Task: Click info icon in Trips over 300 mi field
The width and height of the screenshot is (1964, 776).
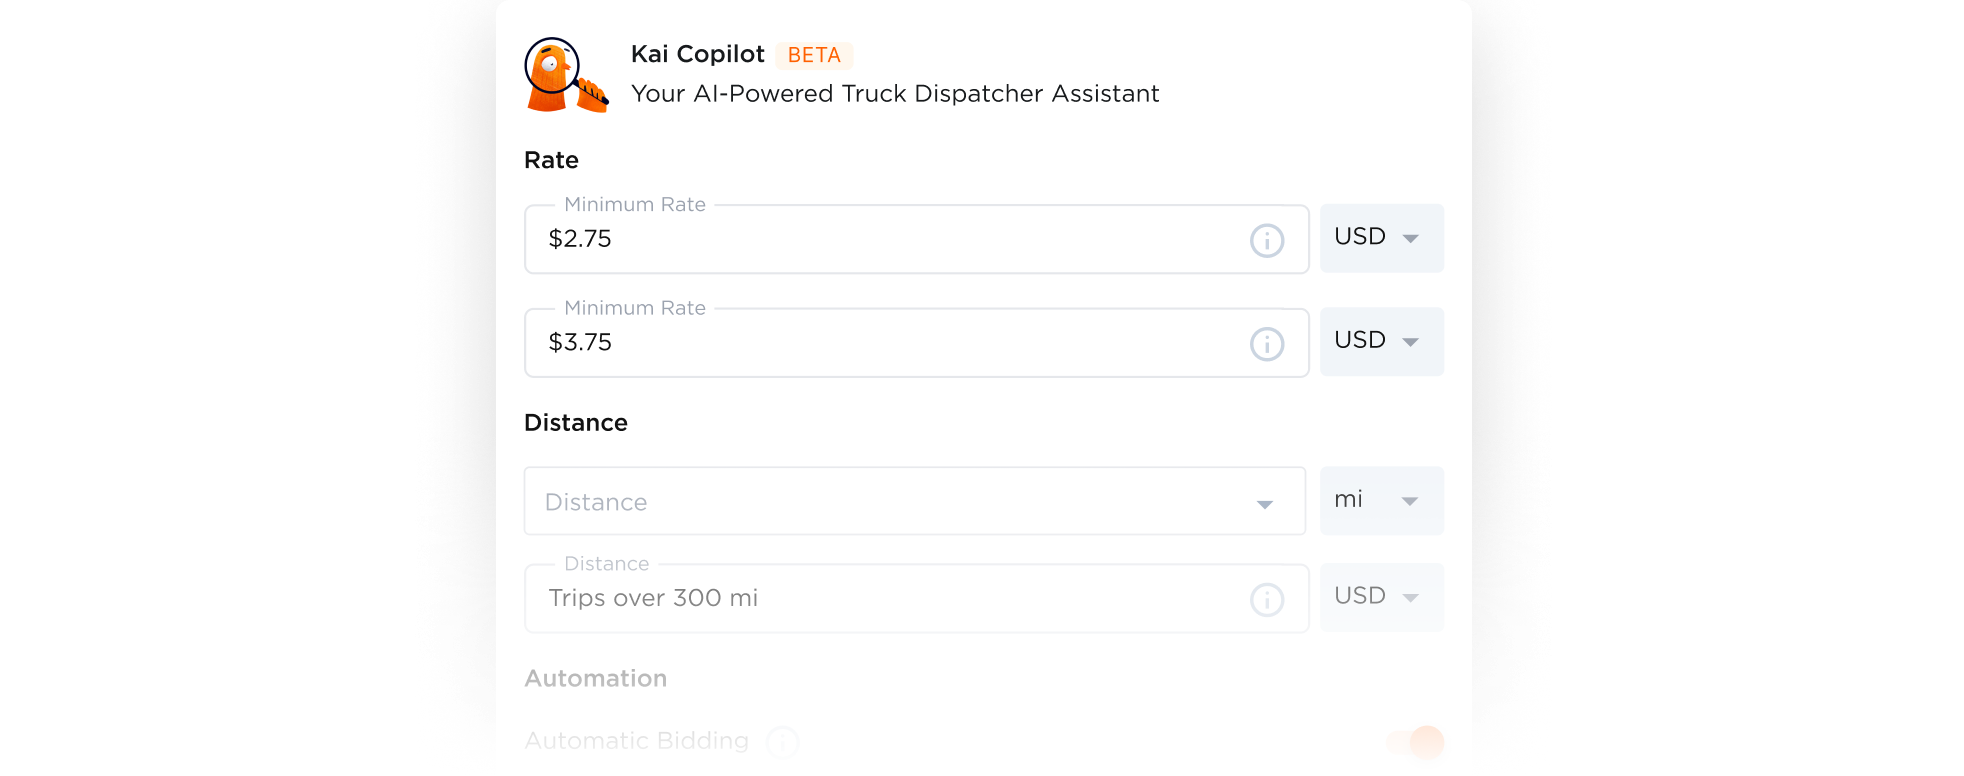Action: [1267, 600]
